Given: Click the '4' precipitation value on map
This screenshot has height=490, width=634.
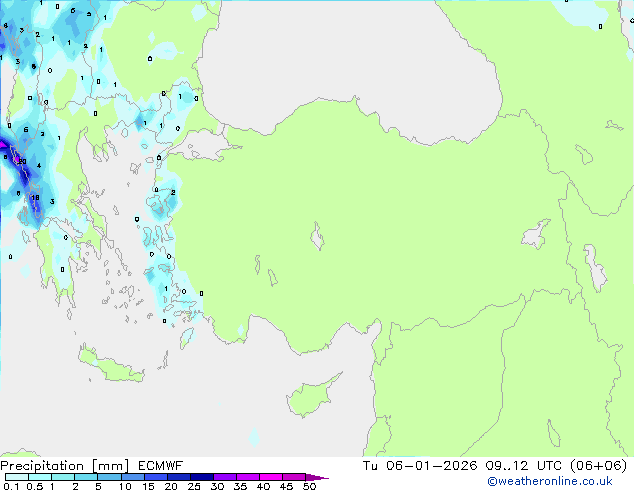Looking at the screenshot, I should [39, 165].
